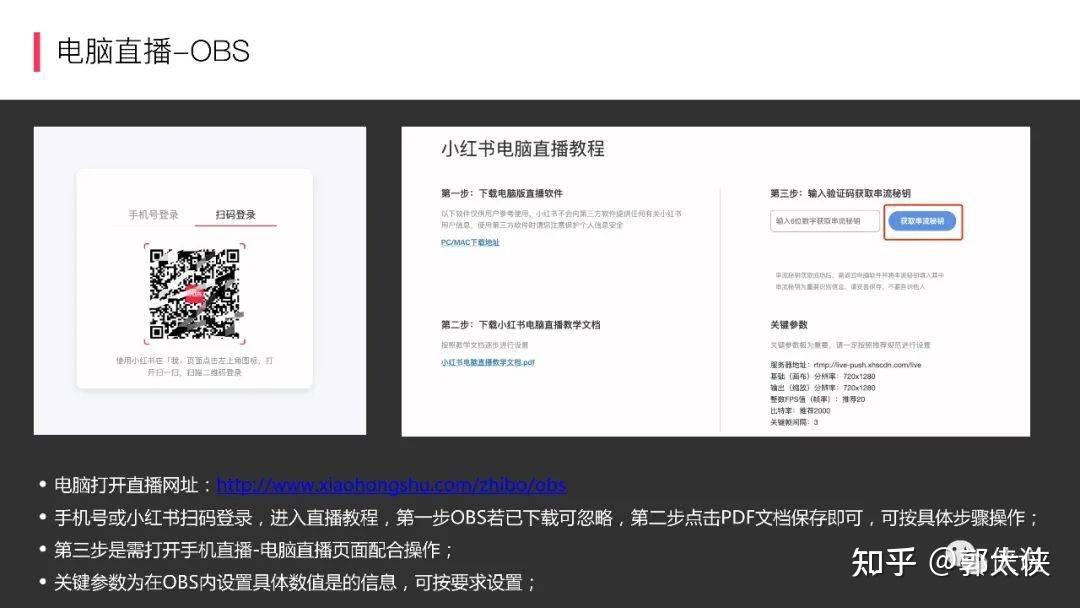The width and height of the screenshot is (1080, 608).
Task: Switch to 手机号登录 tab
Action: (154, 215)
